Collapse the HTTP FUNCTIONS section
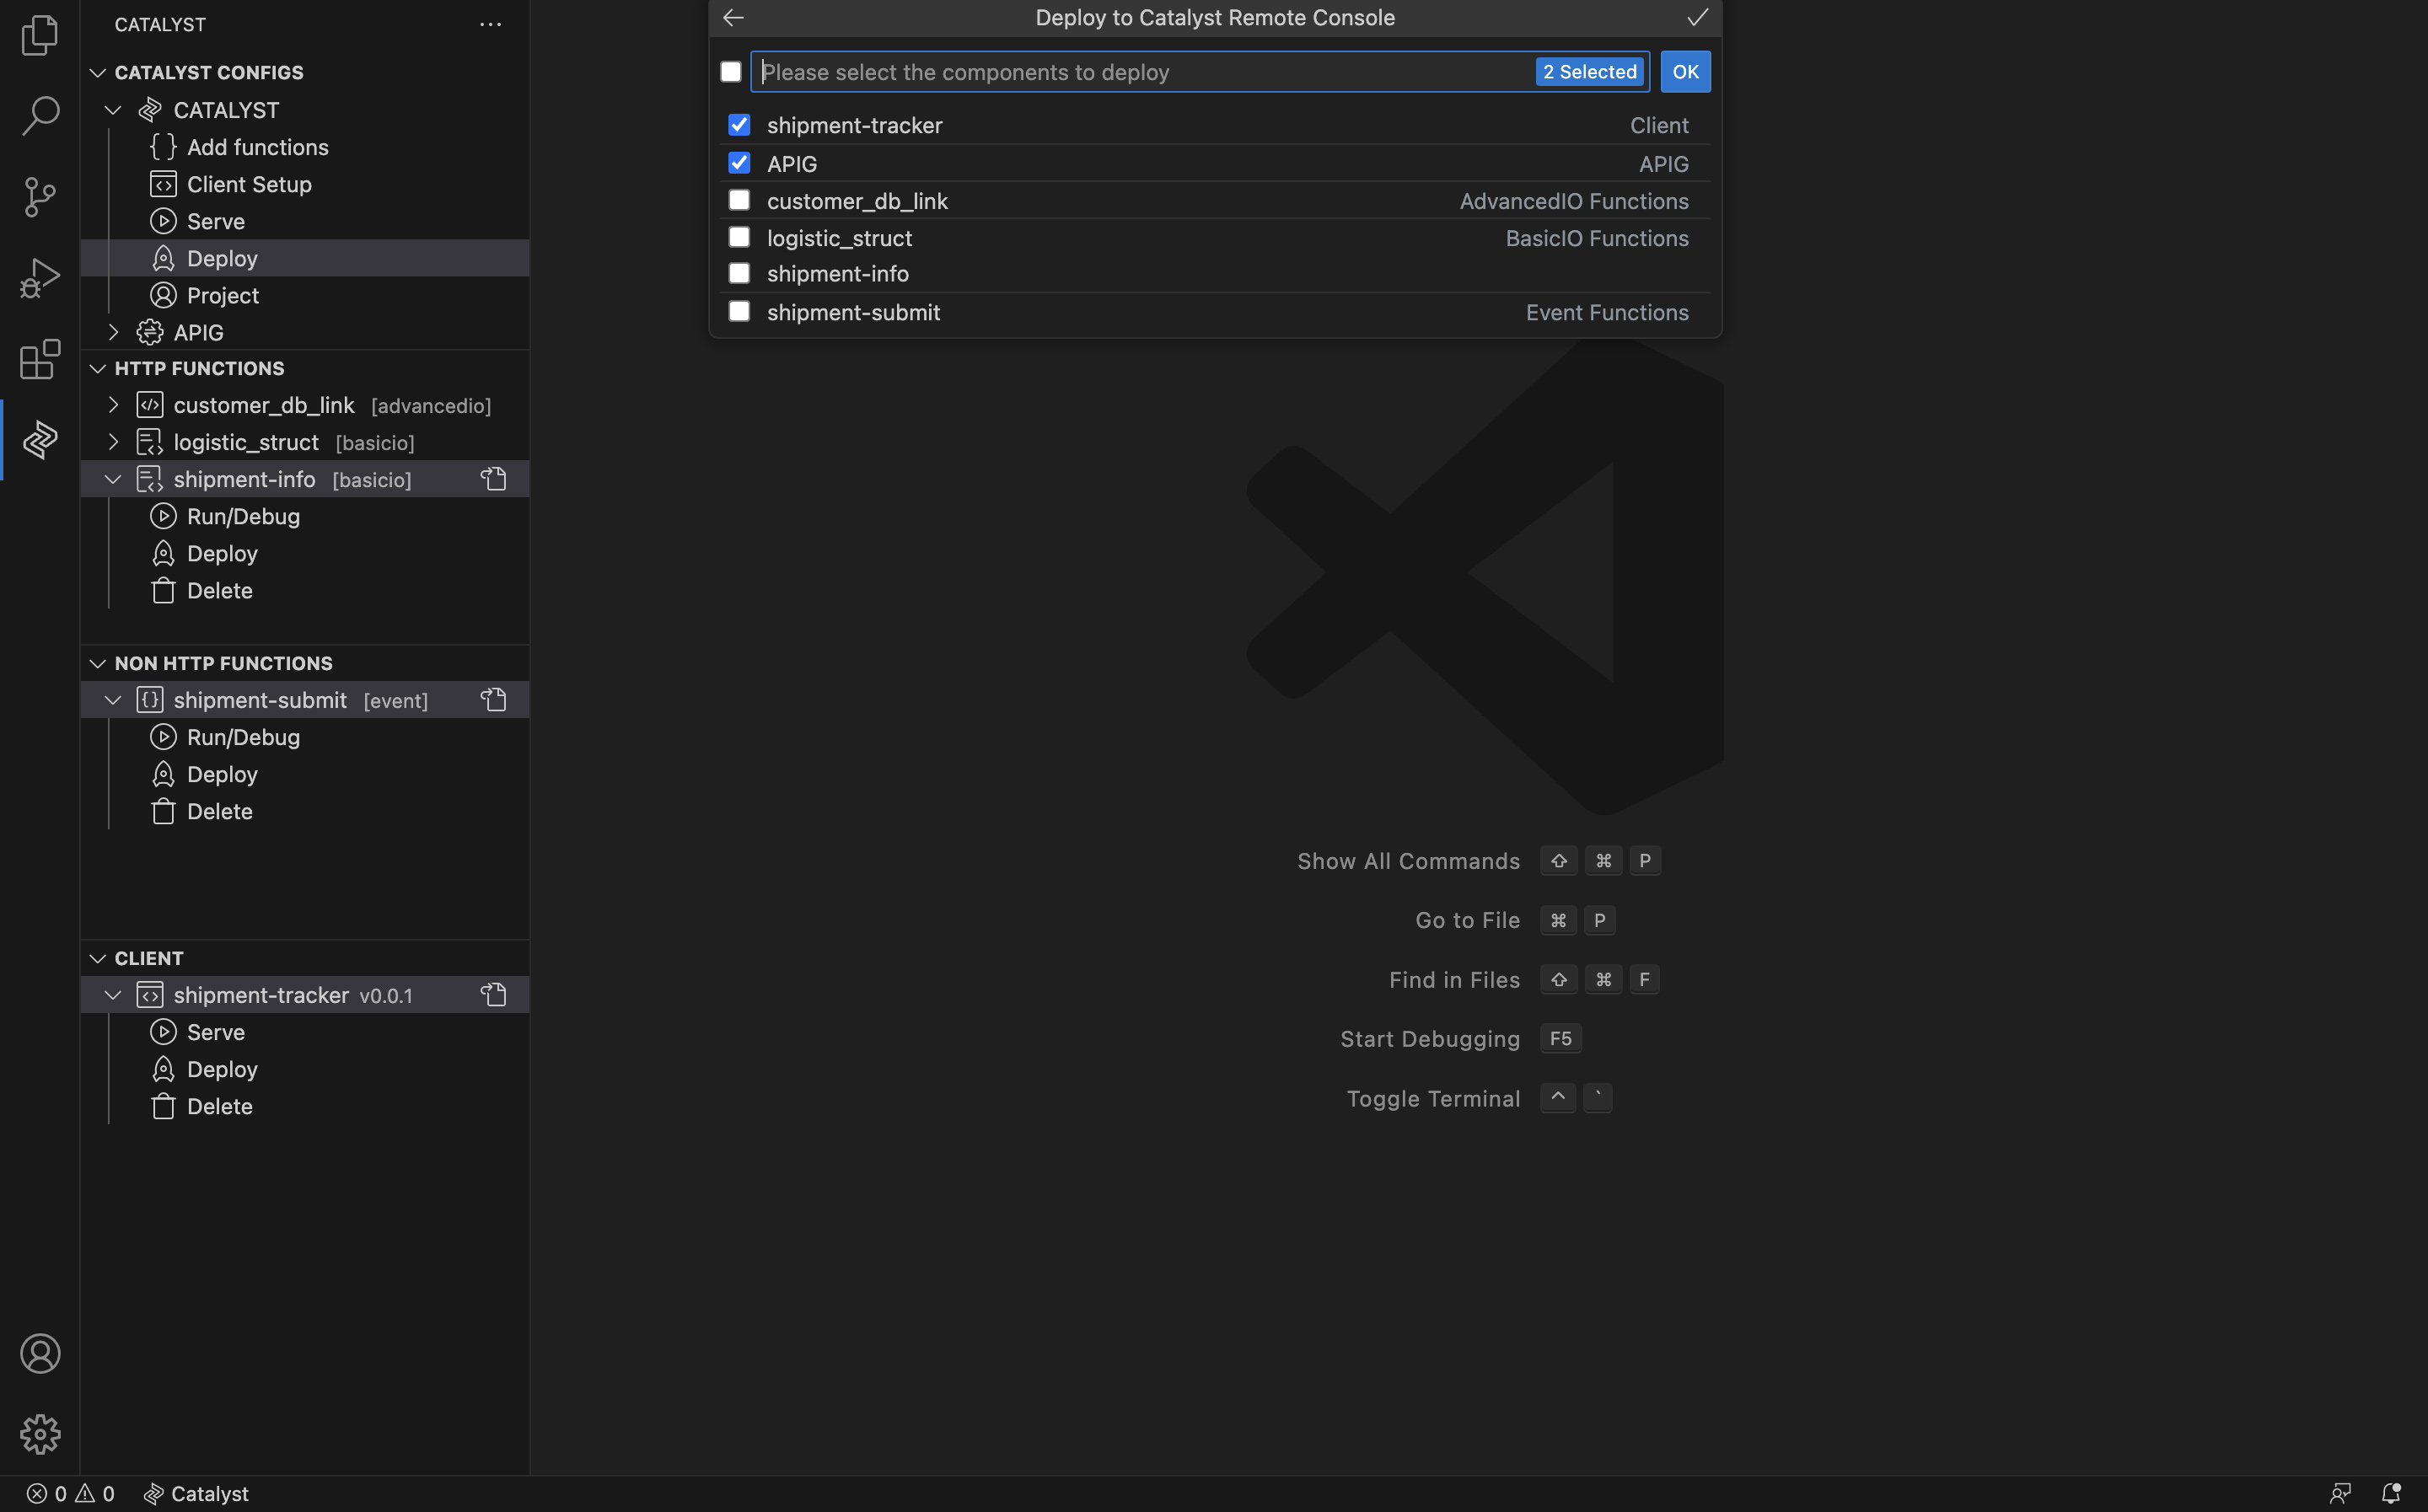Screen dimensions: 2428x1512 97,368
